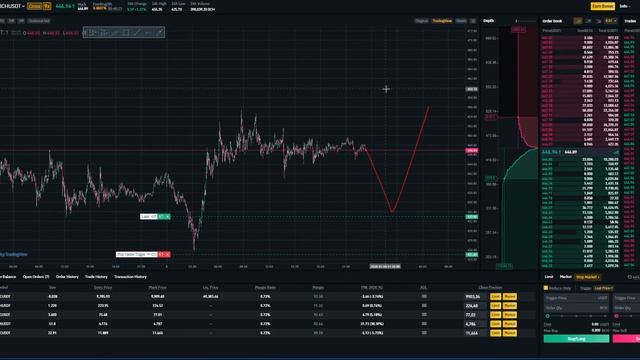Viewport: 640px width, 360px height.
Task: Close 9903.34 position with Limit button
Action: (x=496, y=297)
